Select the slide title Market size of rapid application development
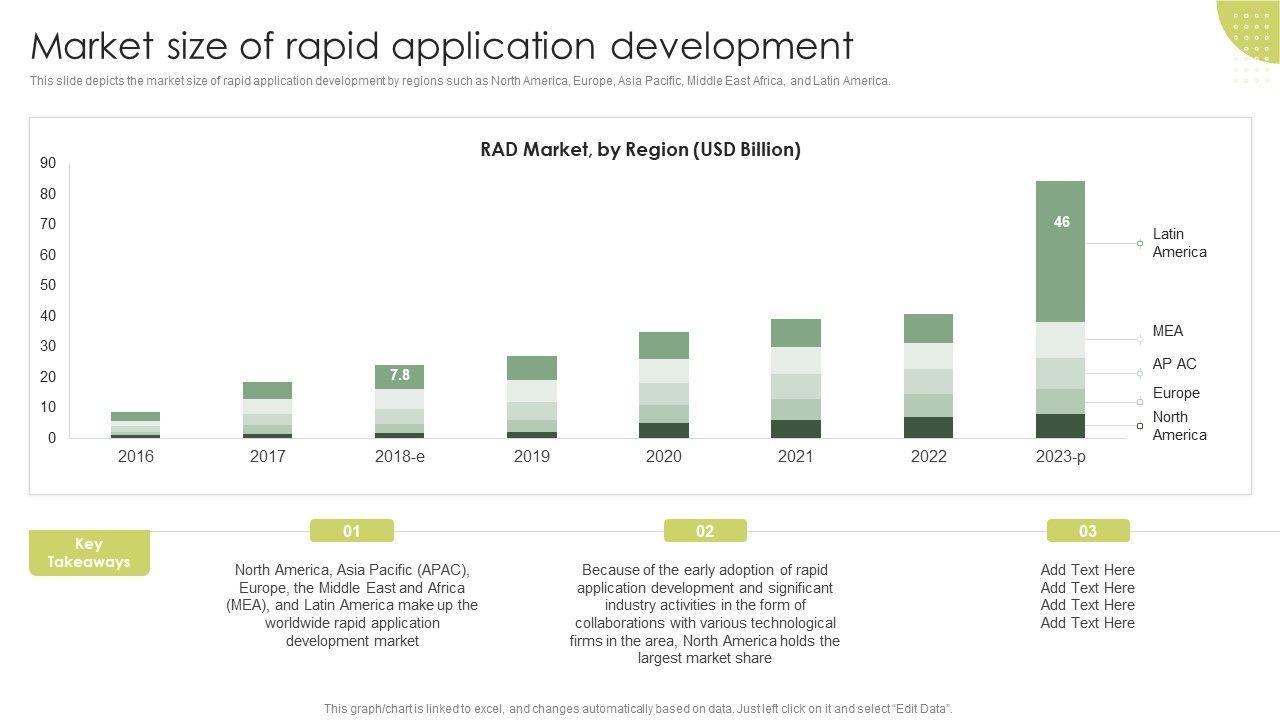The width and height of the screenshot is (1280, 720). (x=442, y=46)
